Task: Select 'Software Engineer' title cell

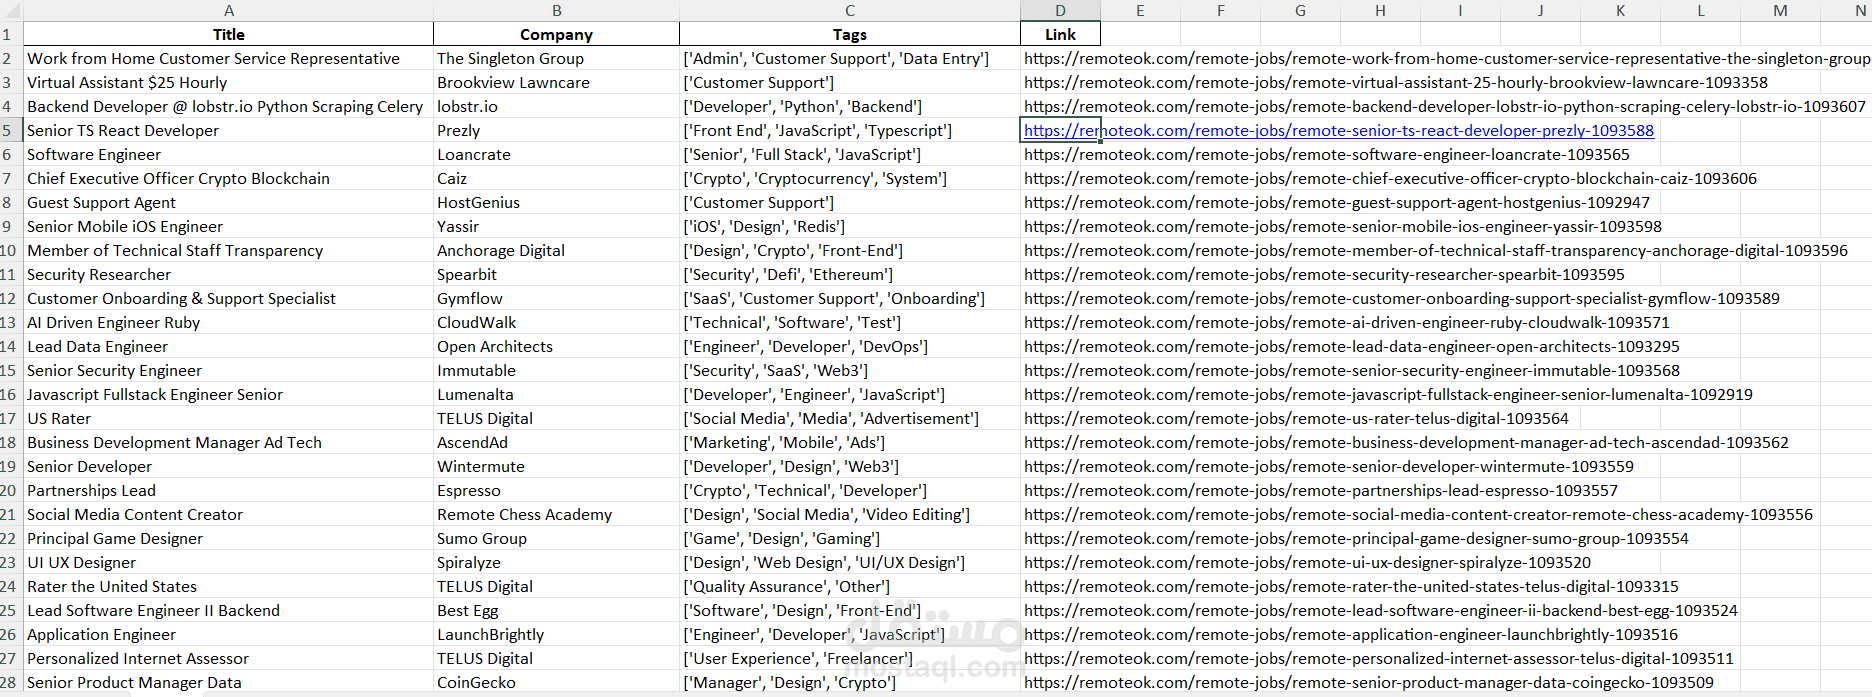Action: (228, 154)
